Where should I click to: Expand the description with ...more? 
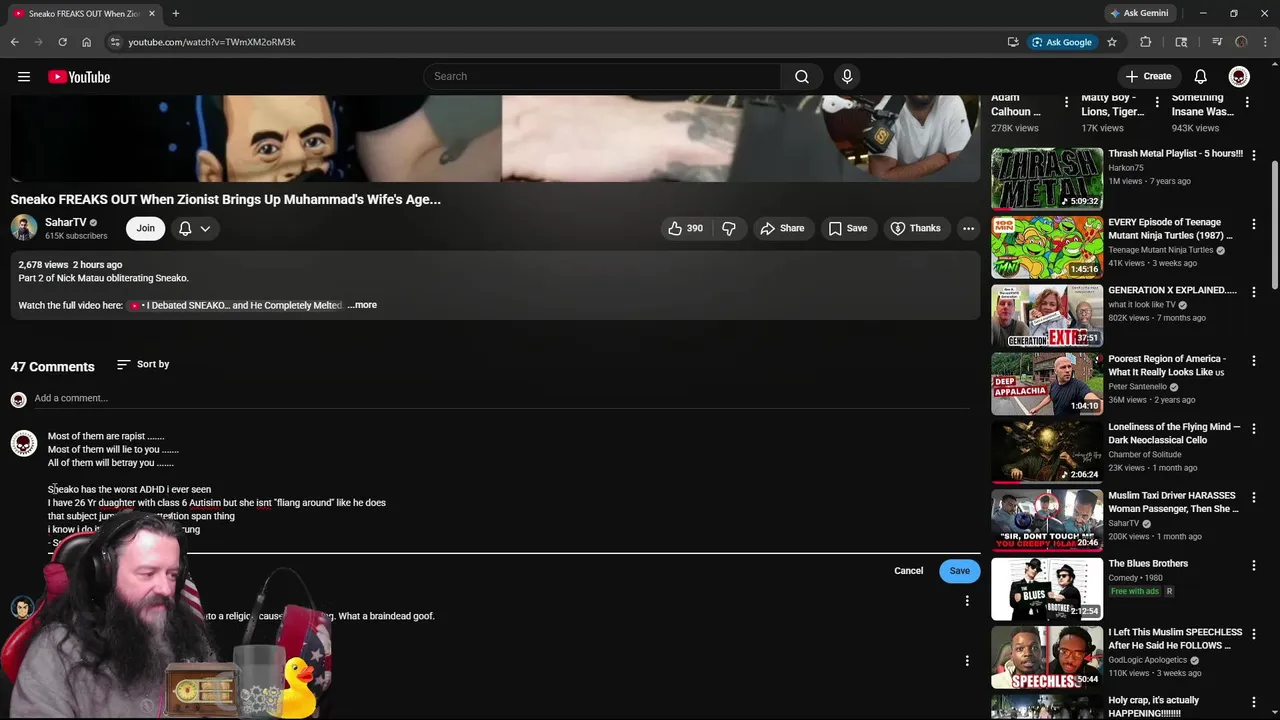pyautogui.click(x=362, y=305)
